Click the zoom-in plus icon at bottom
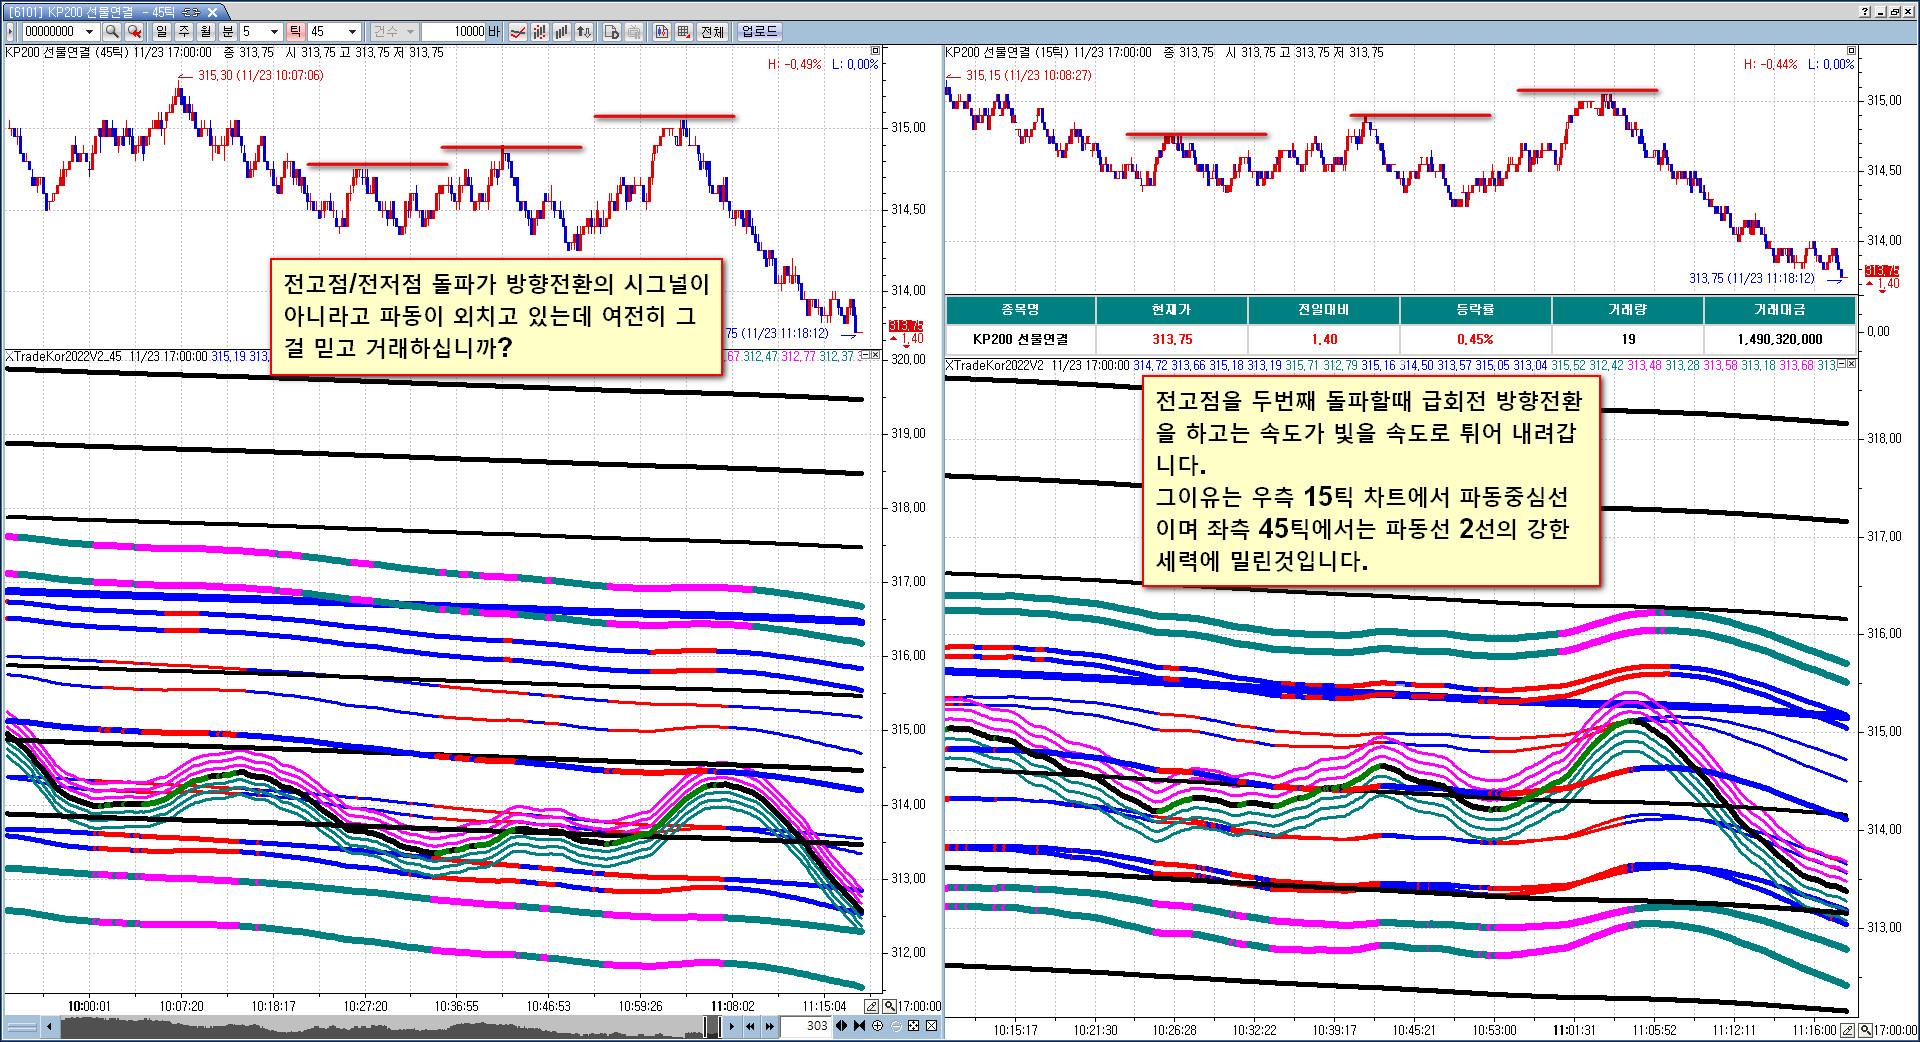 (x=877, y=1026)
